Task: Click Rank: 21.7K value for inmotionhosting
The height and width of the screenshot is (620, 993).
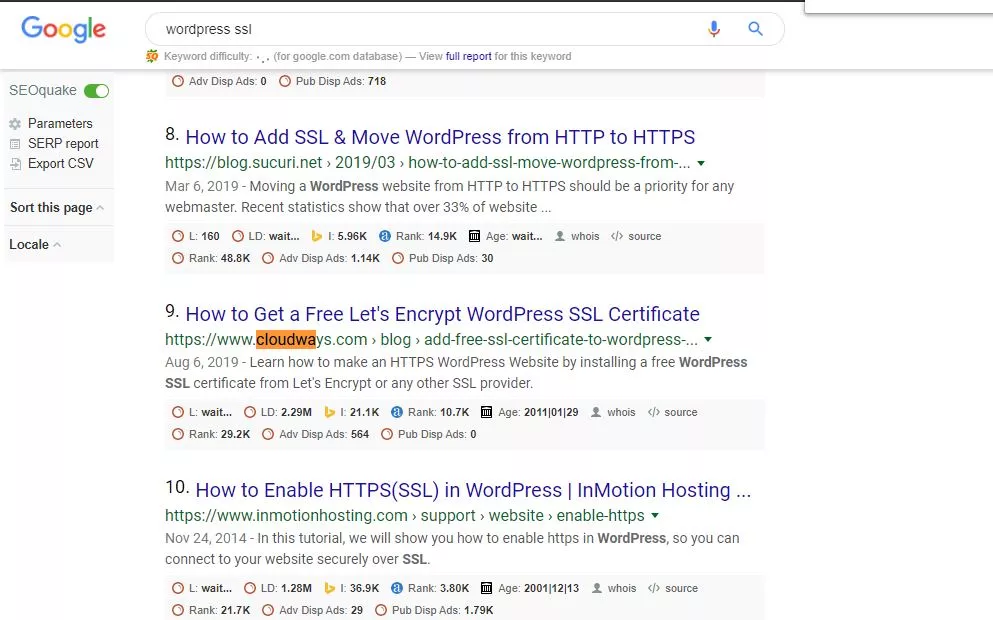Action: 219,611
